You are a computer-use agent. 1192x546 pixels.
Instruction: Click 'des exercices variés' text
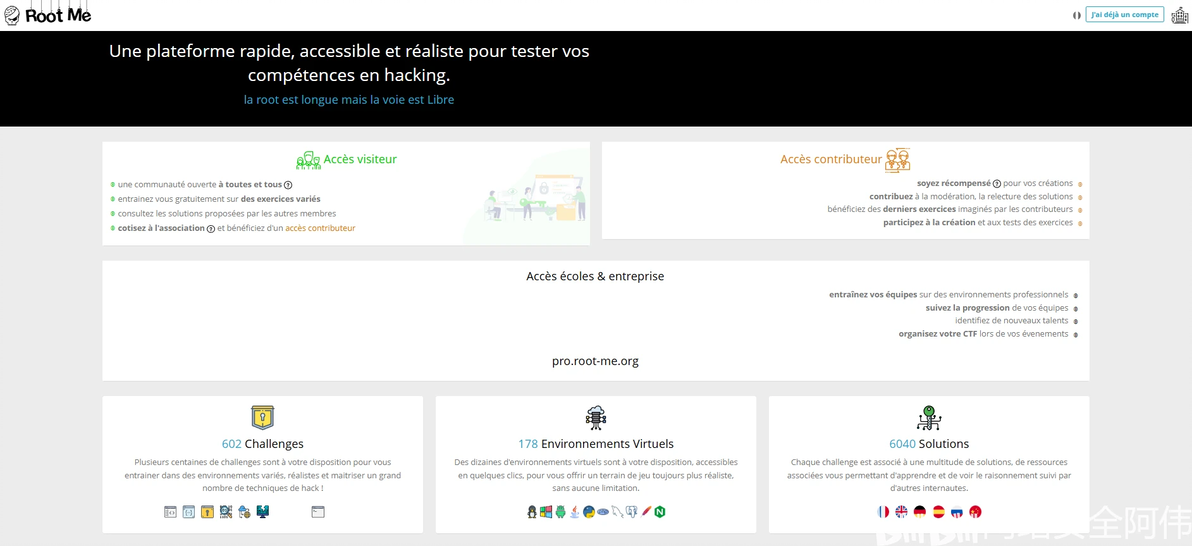click(281, 198)
